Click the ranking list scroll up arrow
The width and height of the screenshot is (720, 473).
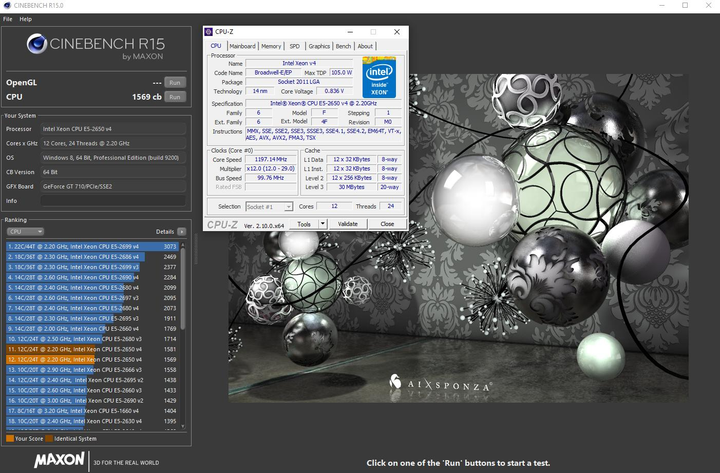183,245
